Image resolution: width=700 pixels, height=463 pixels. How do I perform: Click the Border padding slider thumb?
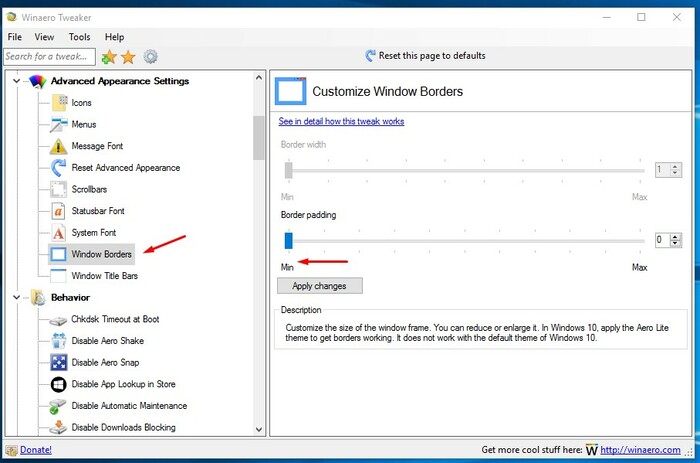point(288,241)
